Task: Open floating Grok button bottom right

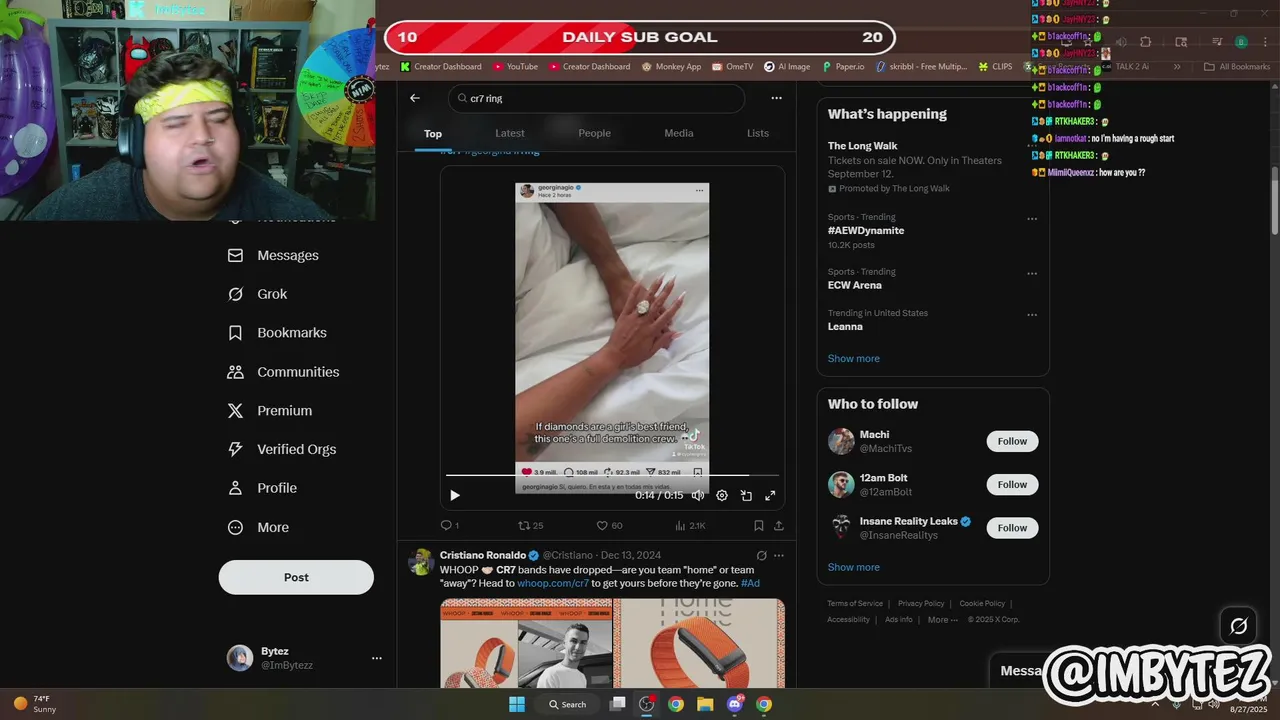Action: 1239,626
